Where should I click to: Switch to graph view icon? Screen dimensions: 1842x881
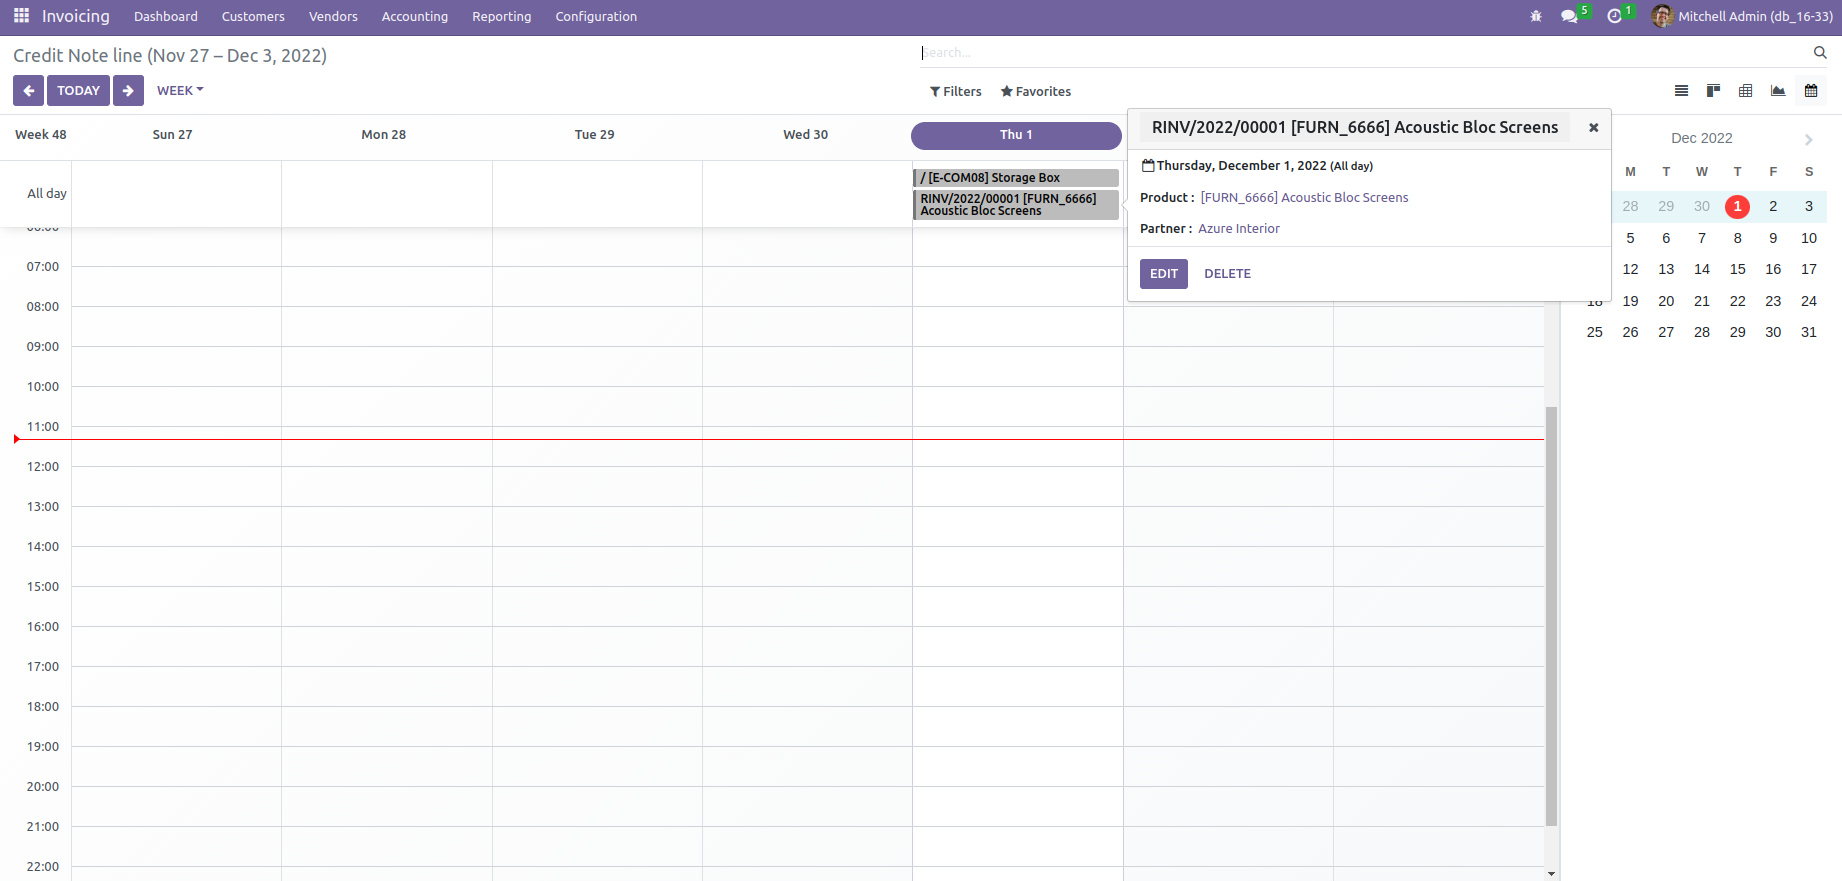click(x=1778, y=91)
